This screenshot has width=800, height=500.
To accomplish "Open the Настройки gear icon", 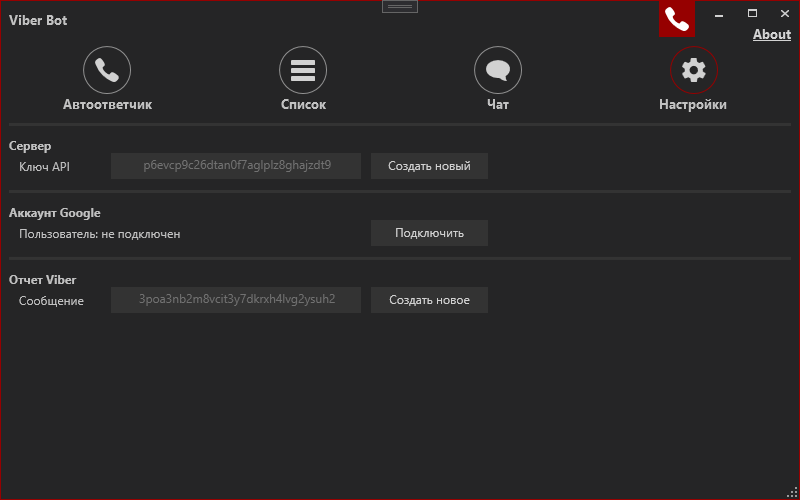I will pyautogui.click(x=694, y=70).
